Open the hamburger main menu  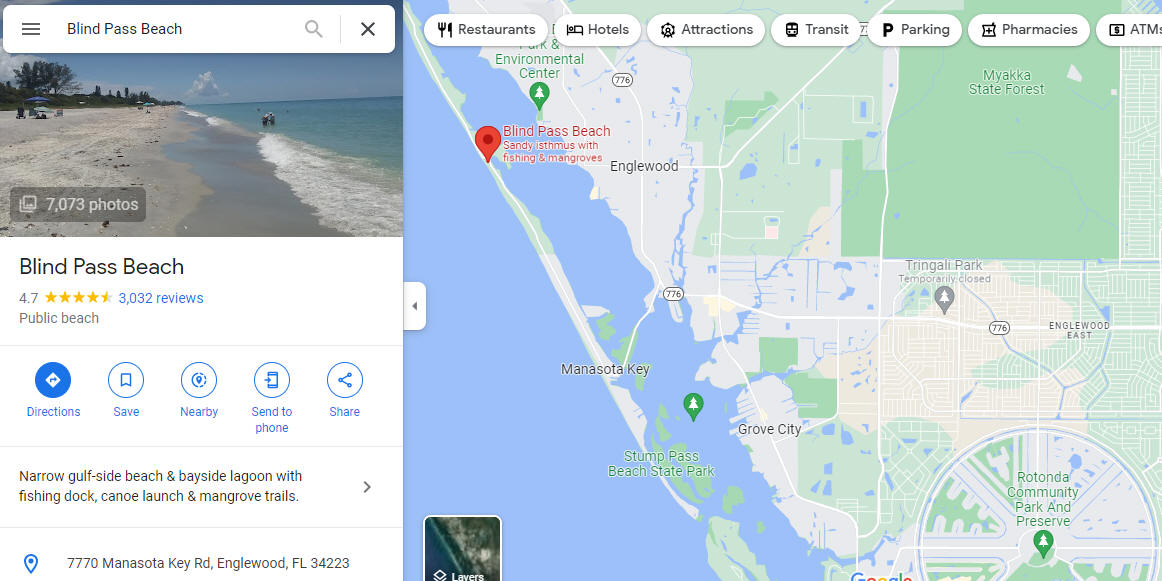31,29
